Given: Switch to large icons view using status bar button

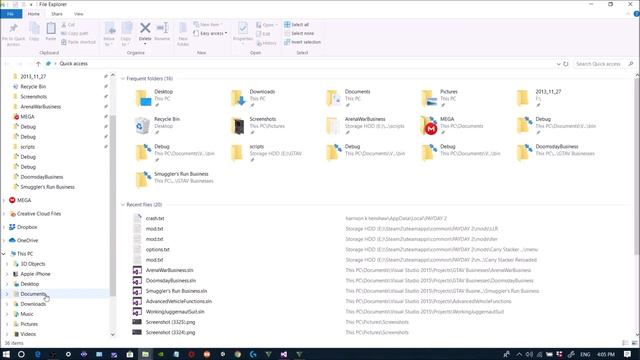Looking at the screenshot, I should pyautogui.click(x=634, y=343).
